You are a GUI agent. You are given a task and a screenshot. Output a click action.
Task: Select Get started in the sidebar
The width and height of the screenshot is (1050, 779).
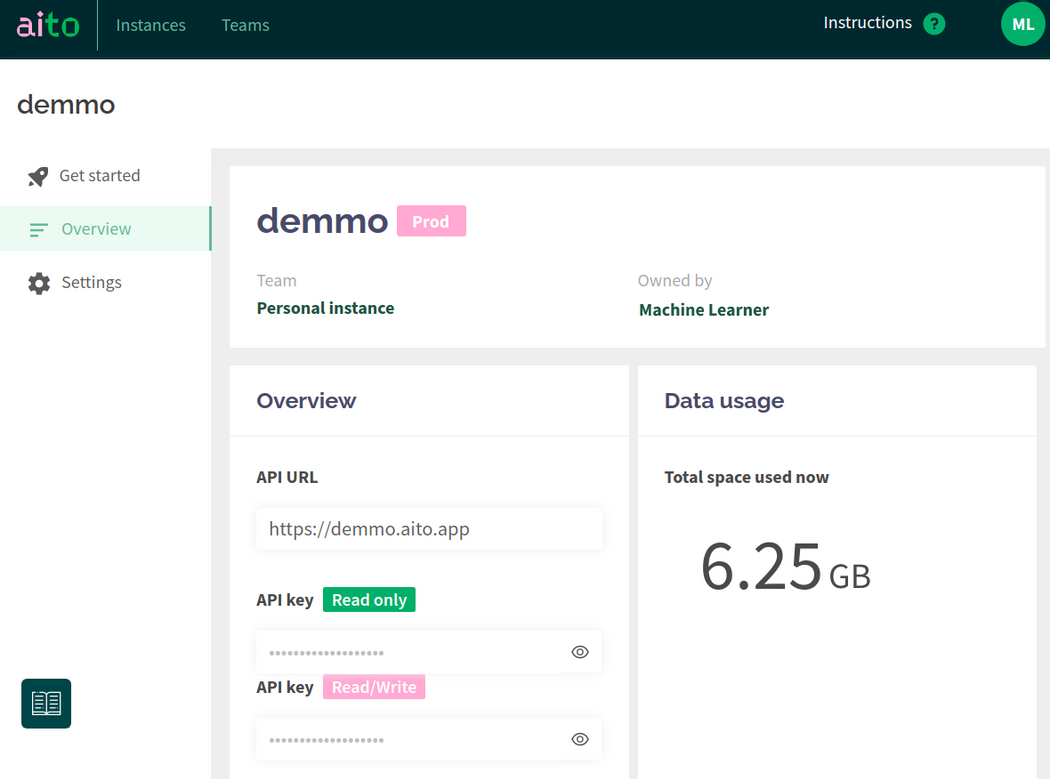point(100,176)
